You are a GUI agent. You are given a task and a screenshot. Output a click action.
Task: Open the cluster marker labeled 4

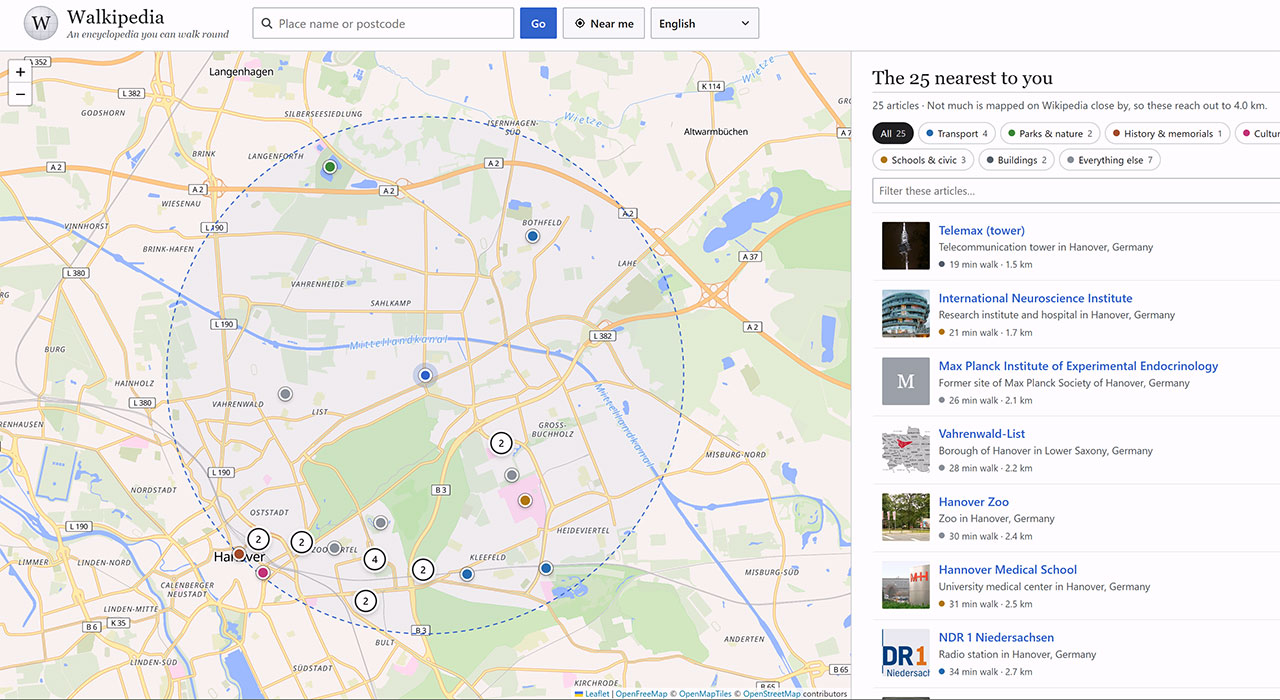(x=375, y=560)
